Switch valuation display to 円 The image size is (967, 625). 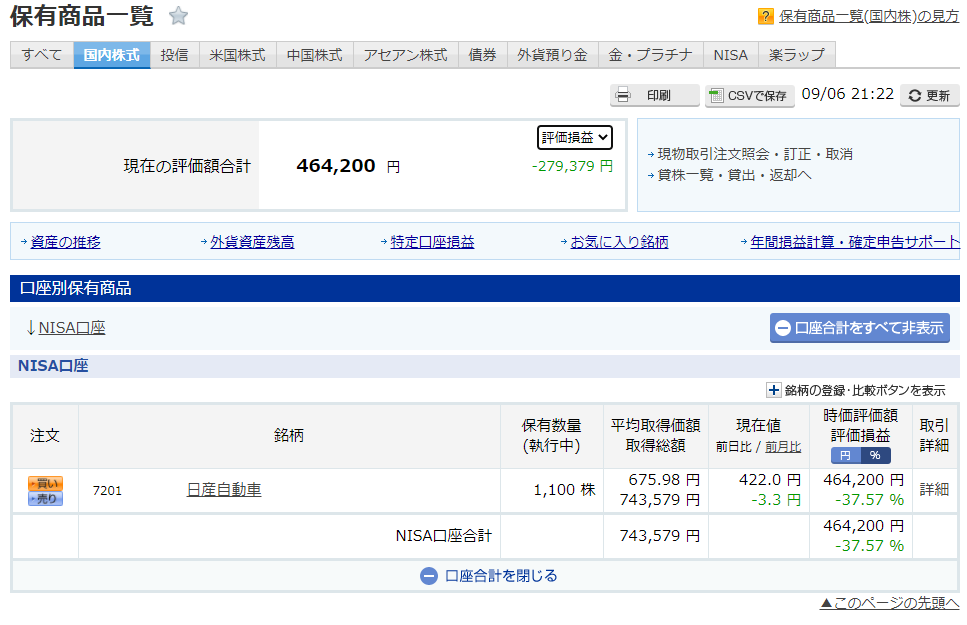pos(846,455)
